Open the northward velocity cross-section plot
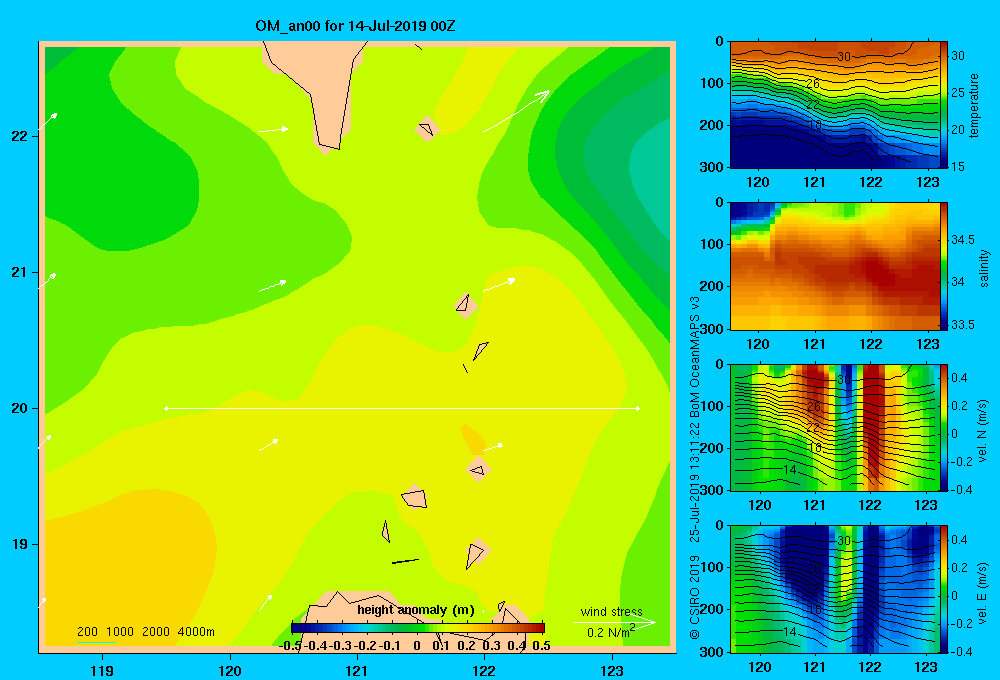Screen dimensions: 1000x680 pos(834,427)
